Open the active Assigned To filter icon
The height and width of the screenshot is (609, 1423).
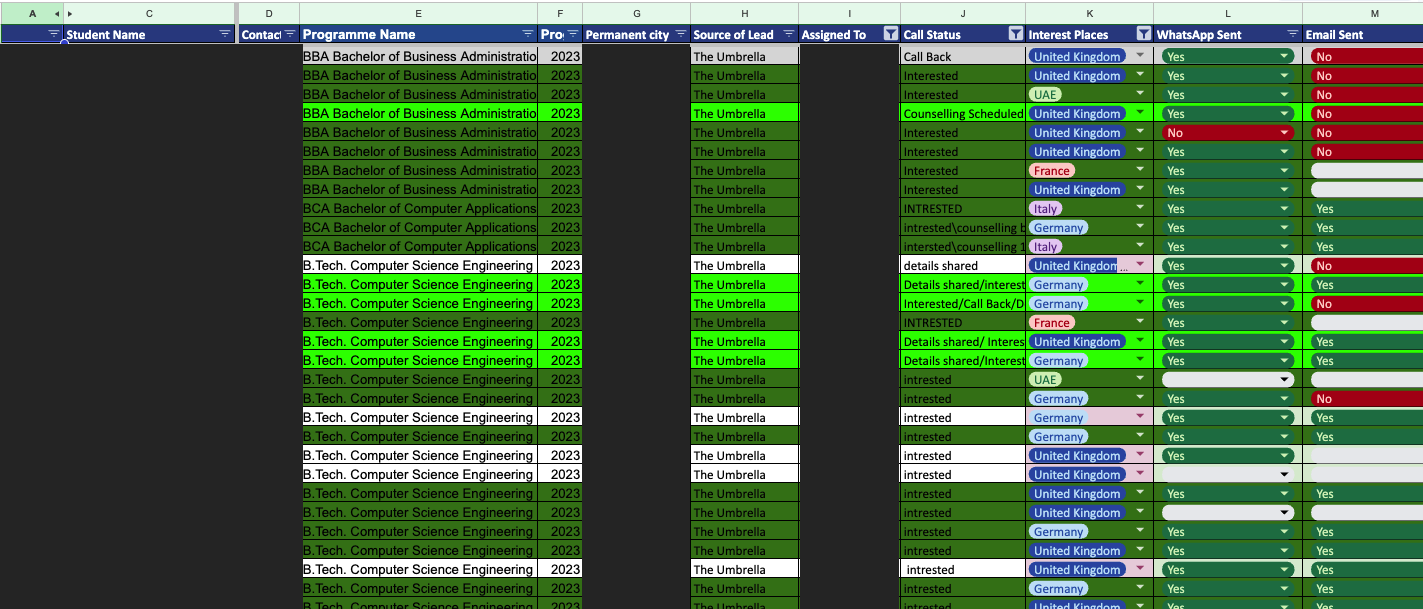point(890,34)
